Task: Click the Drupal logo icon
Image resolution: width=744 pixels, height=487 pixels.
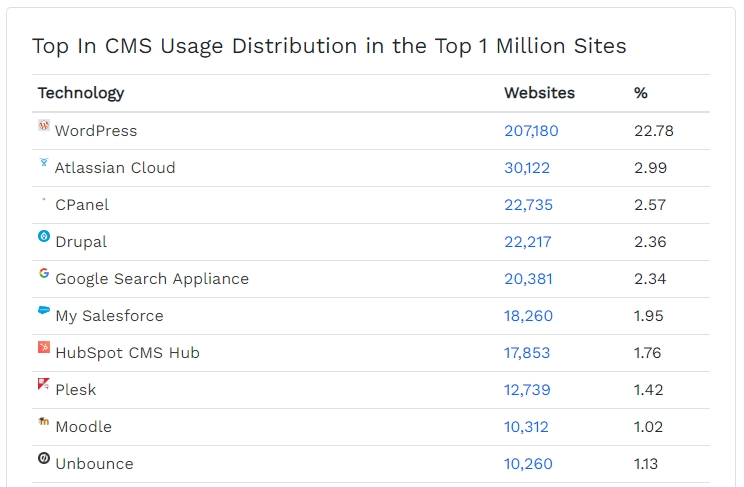Action: [44, 236]
